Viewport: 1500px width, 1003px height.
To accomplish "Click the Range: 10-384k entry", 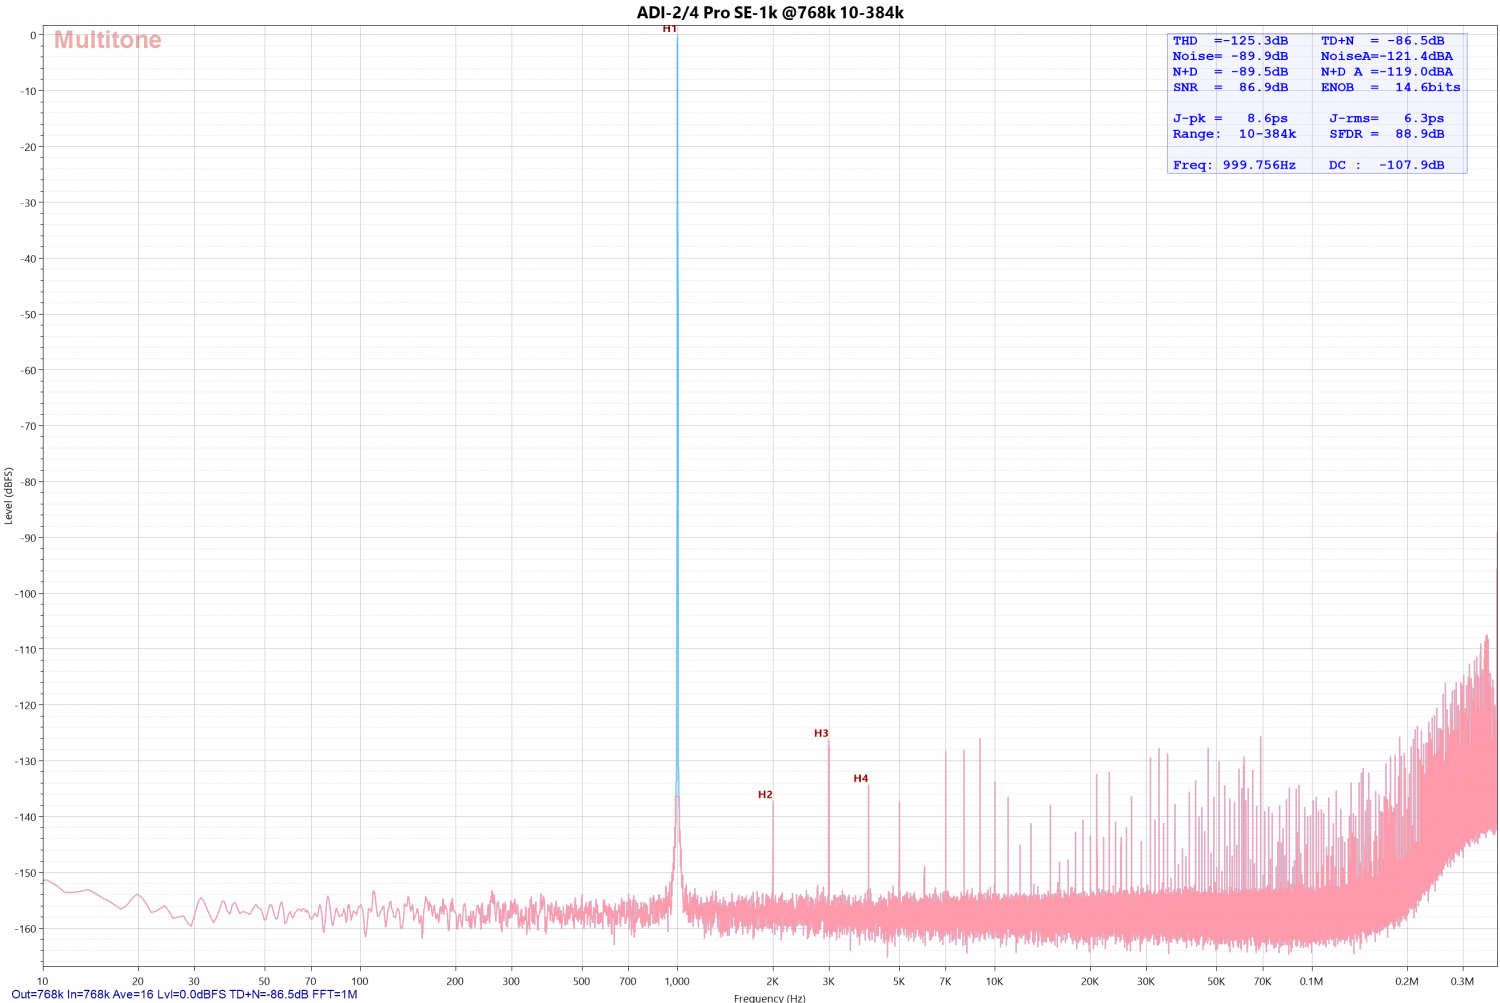I will tap(1234, 134).
